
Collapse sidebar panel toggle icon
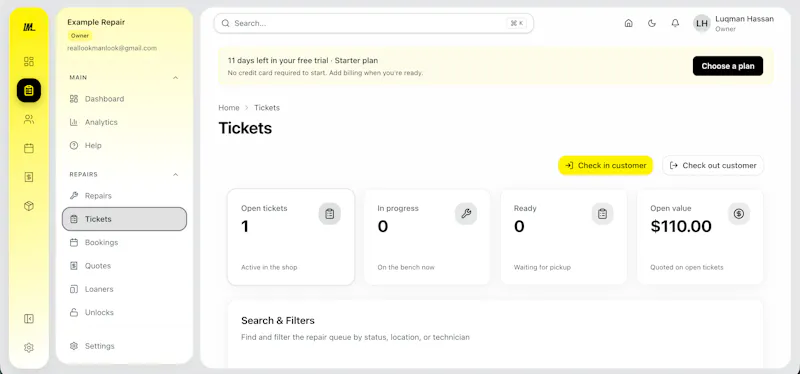pos(29,319)
